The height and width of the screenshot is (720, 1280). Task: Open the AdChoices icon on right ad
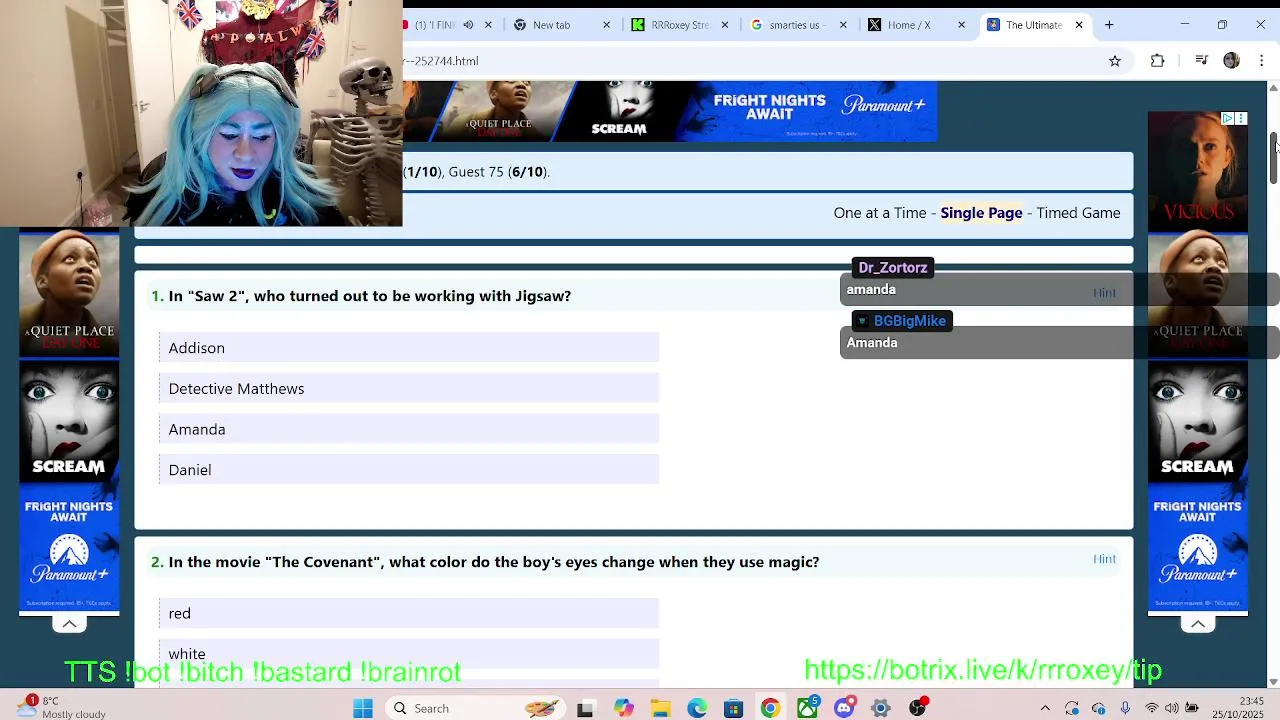(x=1227, y=118)
